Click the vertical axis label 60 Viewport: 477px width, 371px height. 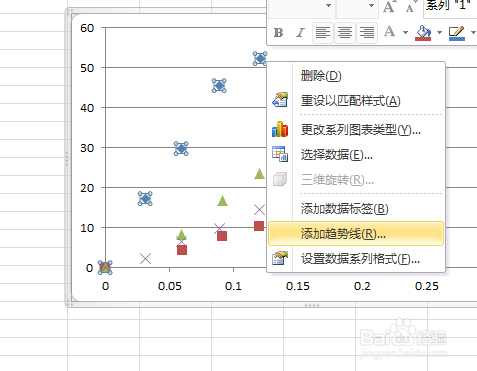[87, 28]
